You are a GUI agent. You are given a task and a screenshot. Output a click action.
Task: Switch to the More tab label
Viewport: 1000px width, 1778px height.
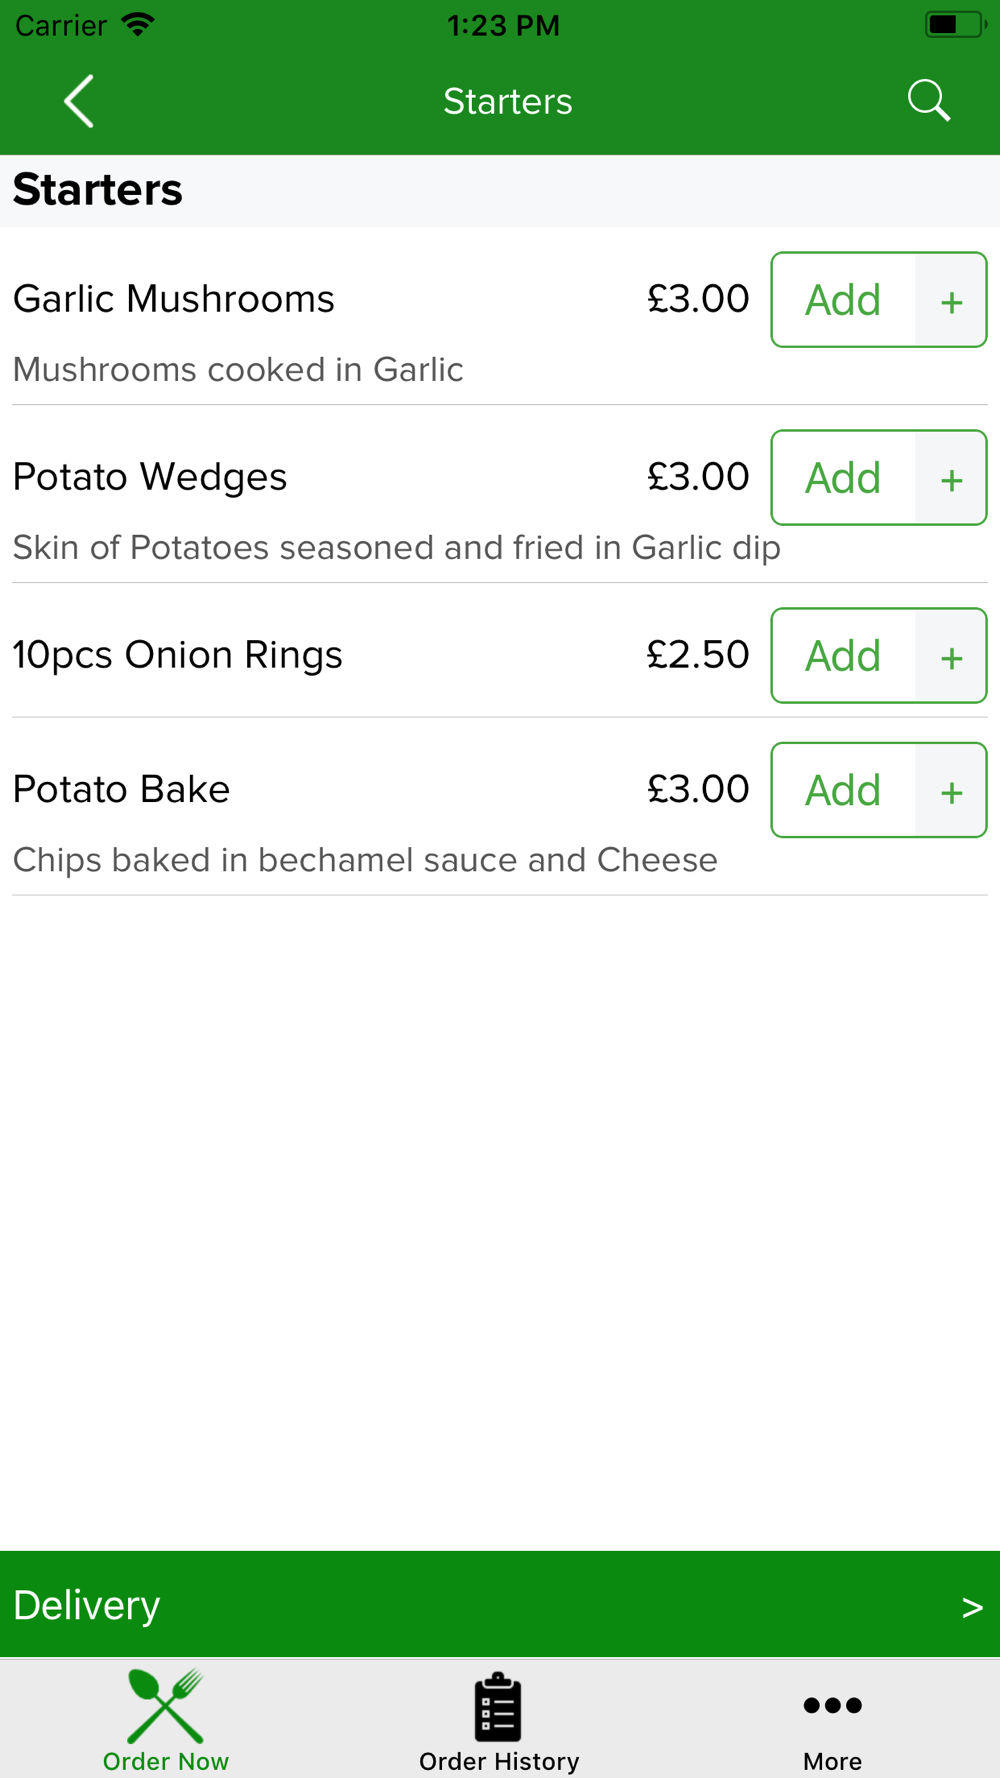832,1761
